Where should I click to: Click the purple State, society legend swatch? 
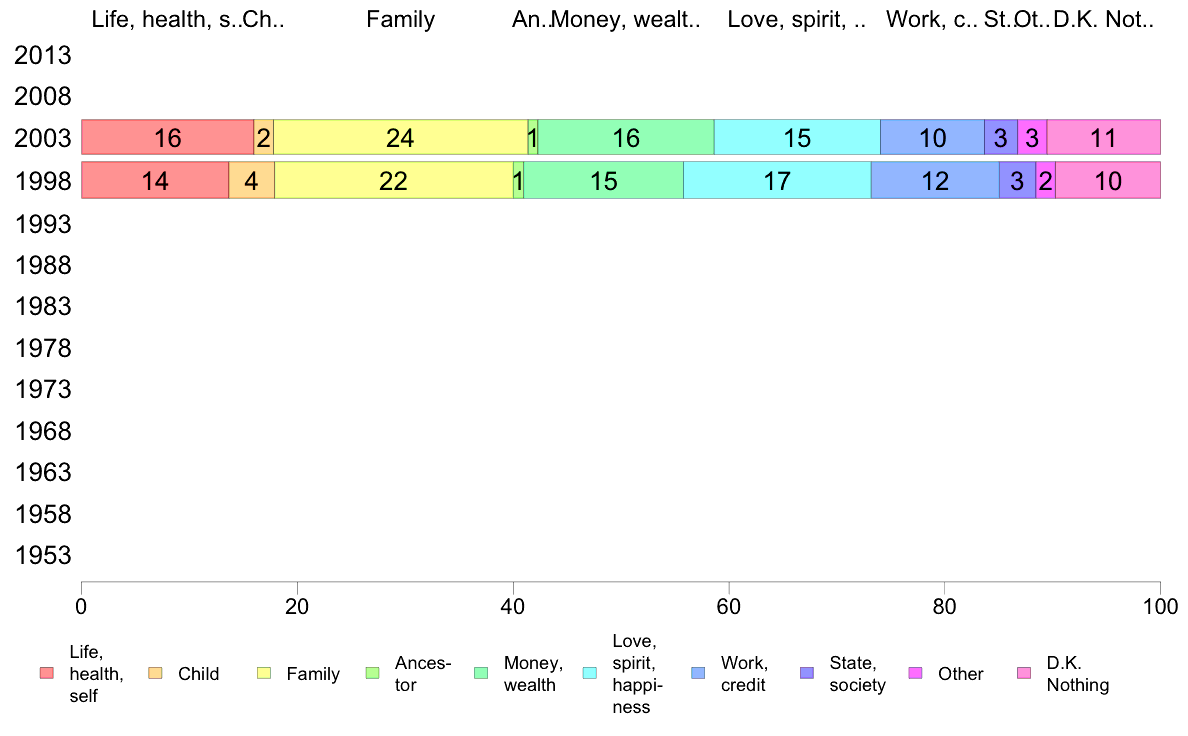point(807,674)
